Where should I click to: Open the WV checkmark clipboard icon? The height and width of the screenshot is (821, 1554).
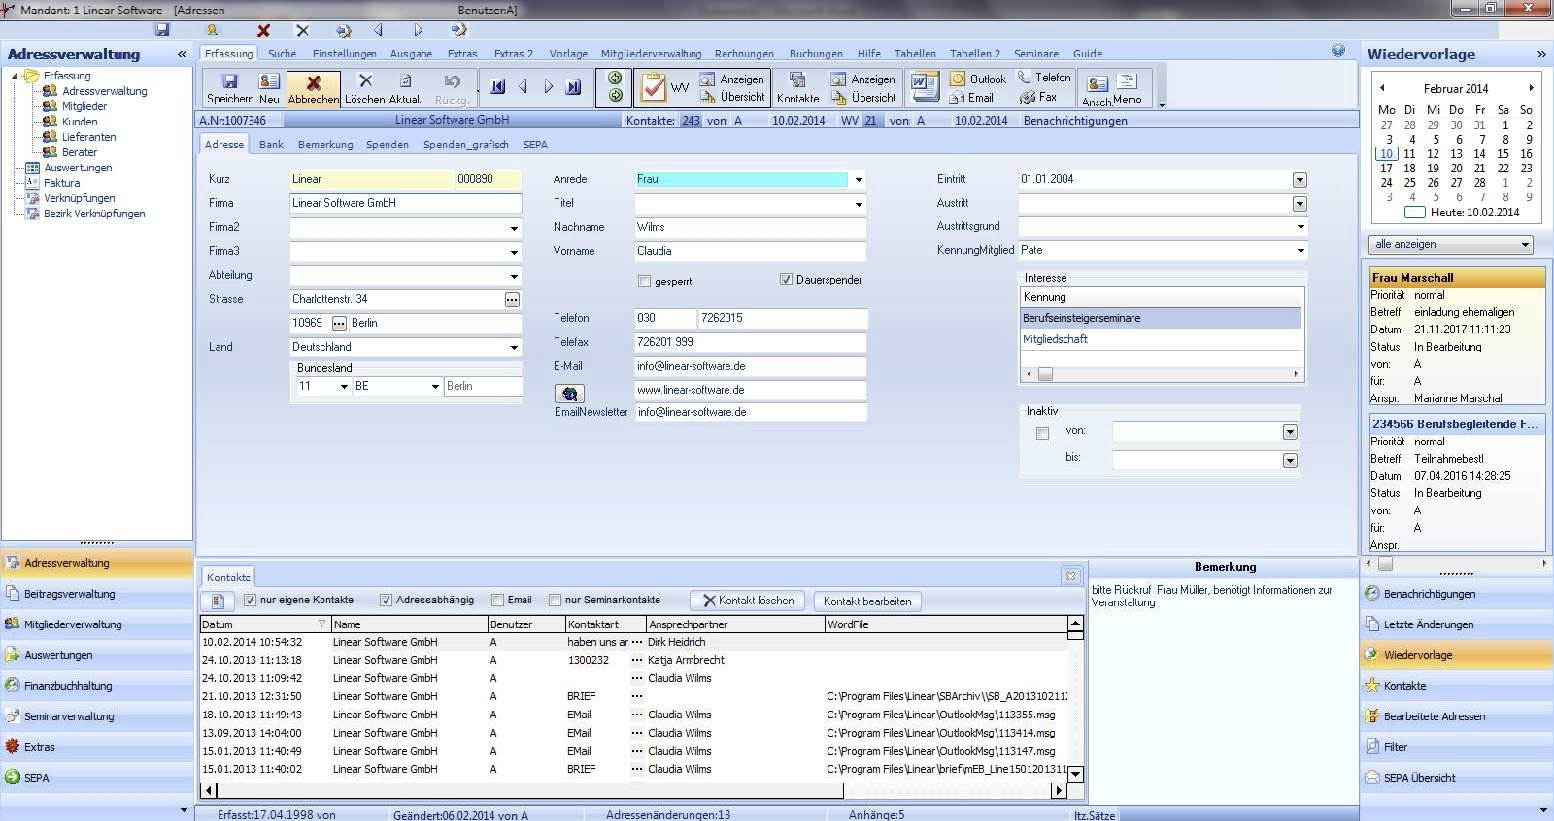tap(653, 88)
